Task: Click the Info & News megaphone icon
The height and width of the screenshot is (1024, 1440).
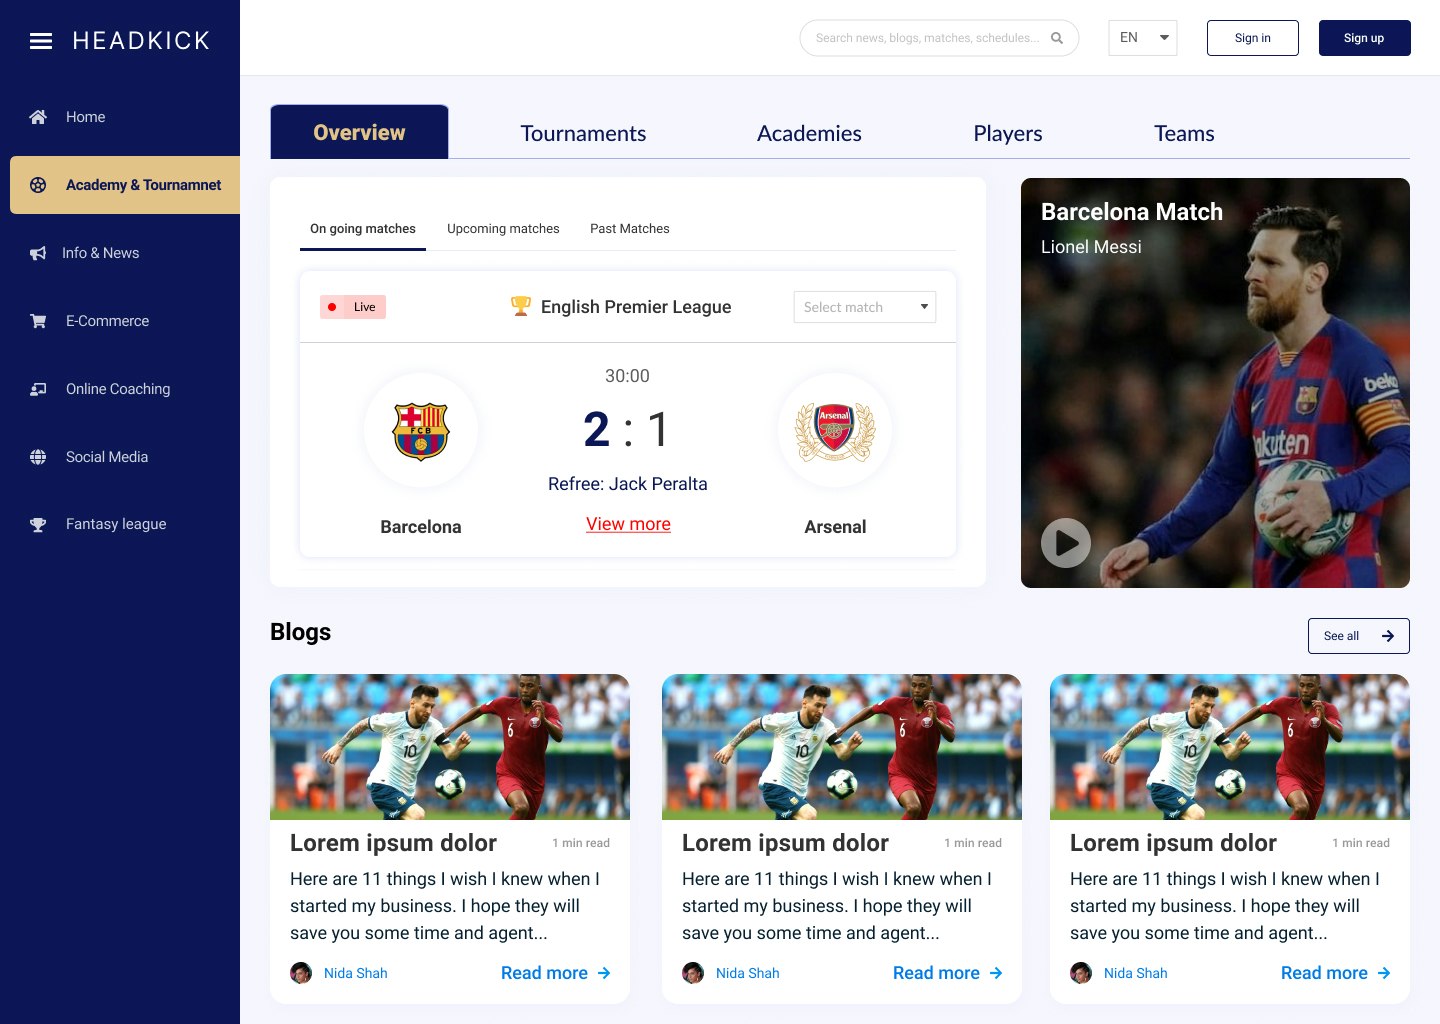Action: pyautogui.click(x=38, y=253)
